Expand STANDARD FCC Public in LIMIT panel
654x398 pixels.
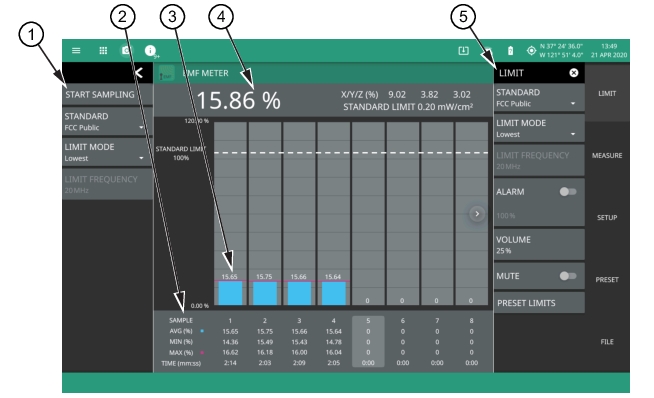[x=539, y=98]
